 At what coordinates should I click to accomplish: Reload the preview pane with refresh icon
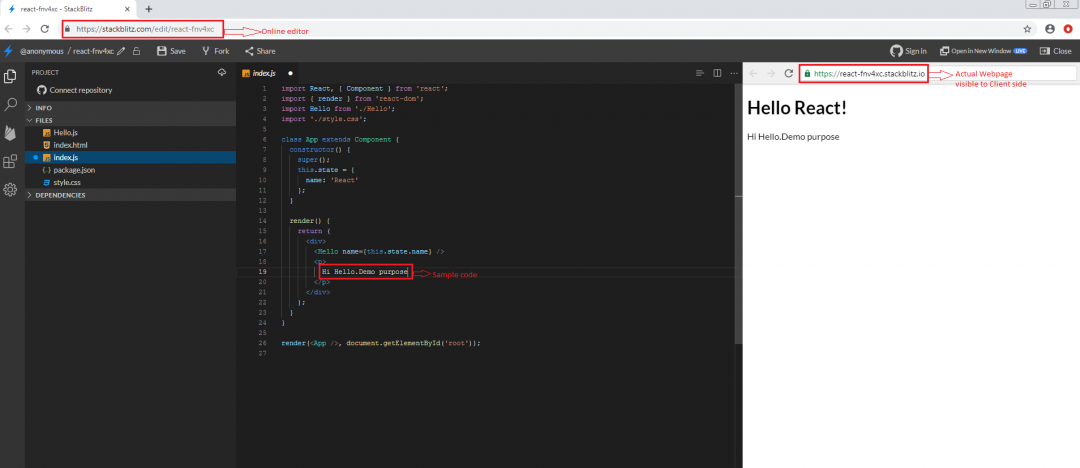click(x=789, y=73)
